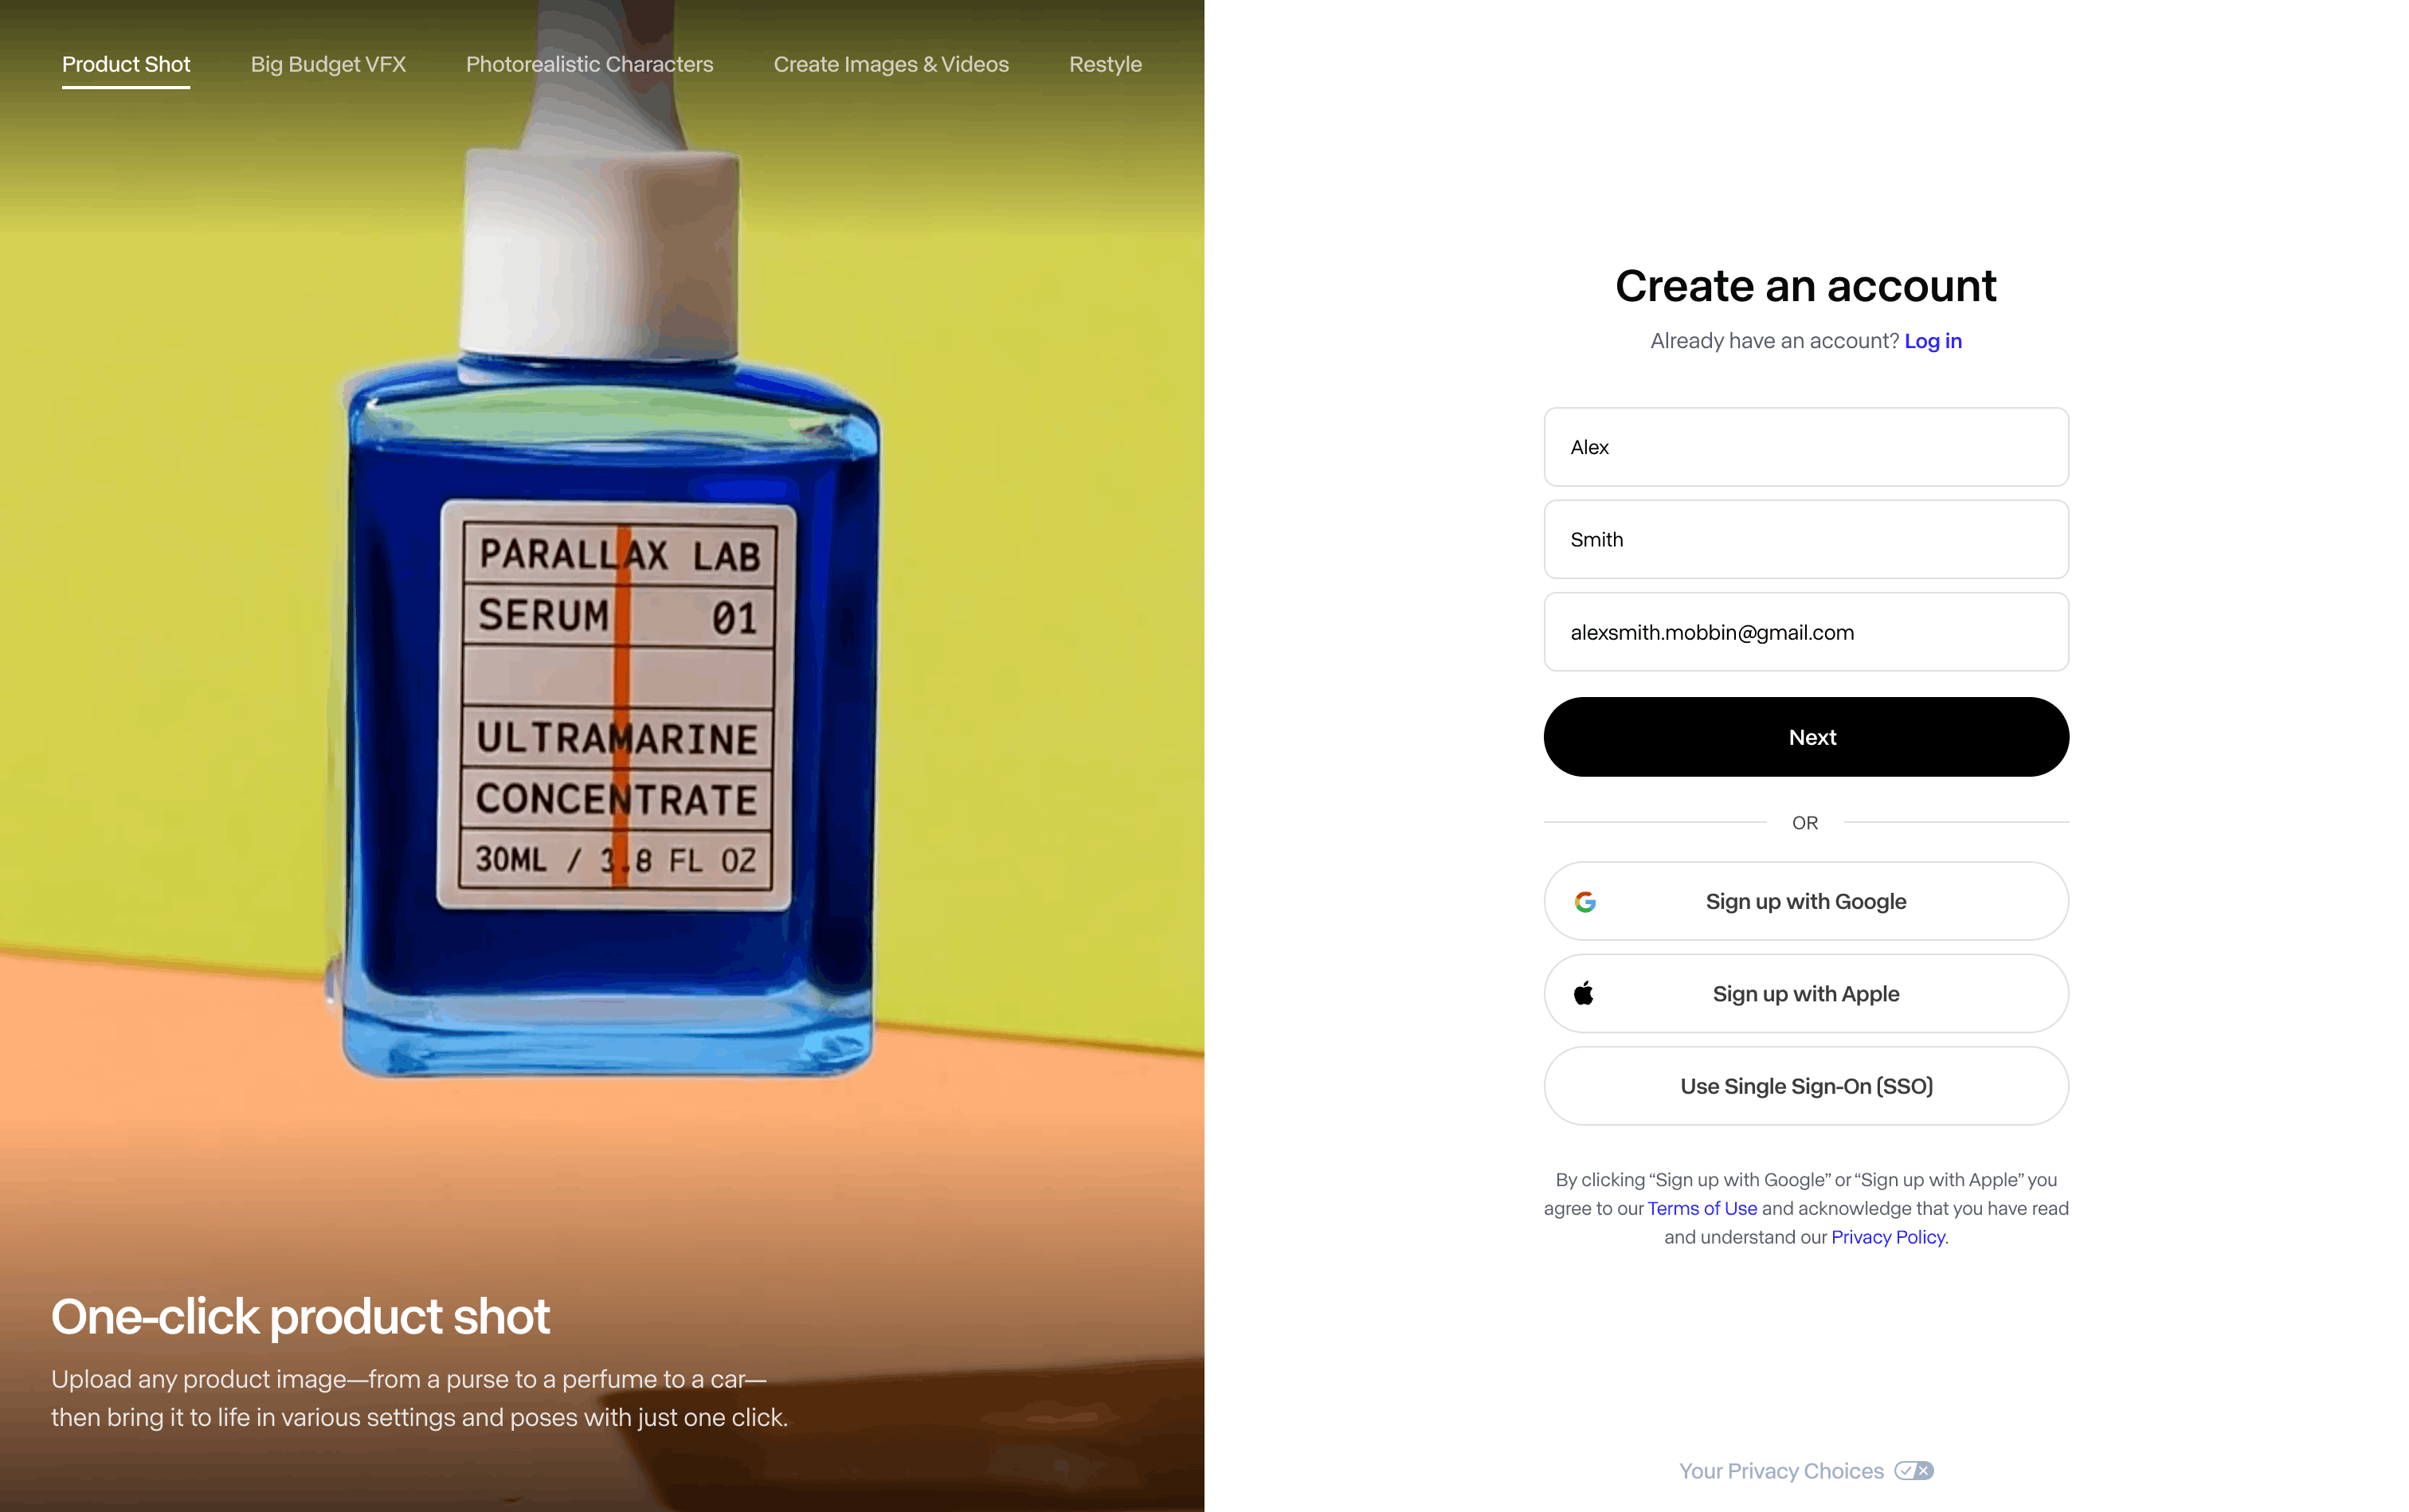Edit the email address input field

pos(1806,632)
